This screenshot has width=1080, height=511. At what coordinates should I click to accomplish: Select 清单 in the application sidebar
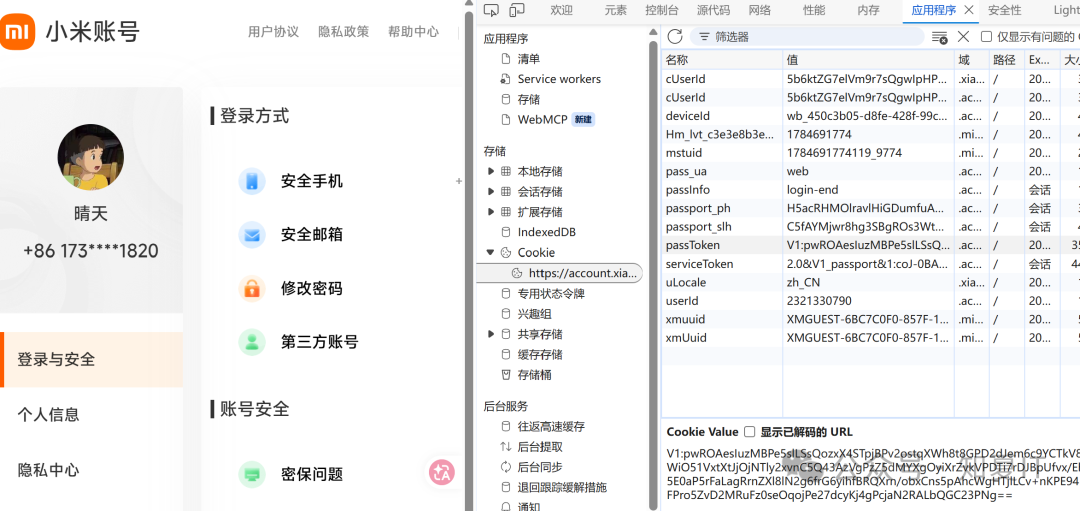click(529, 59)
